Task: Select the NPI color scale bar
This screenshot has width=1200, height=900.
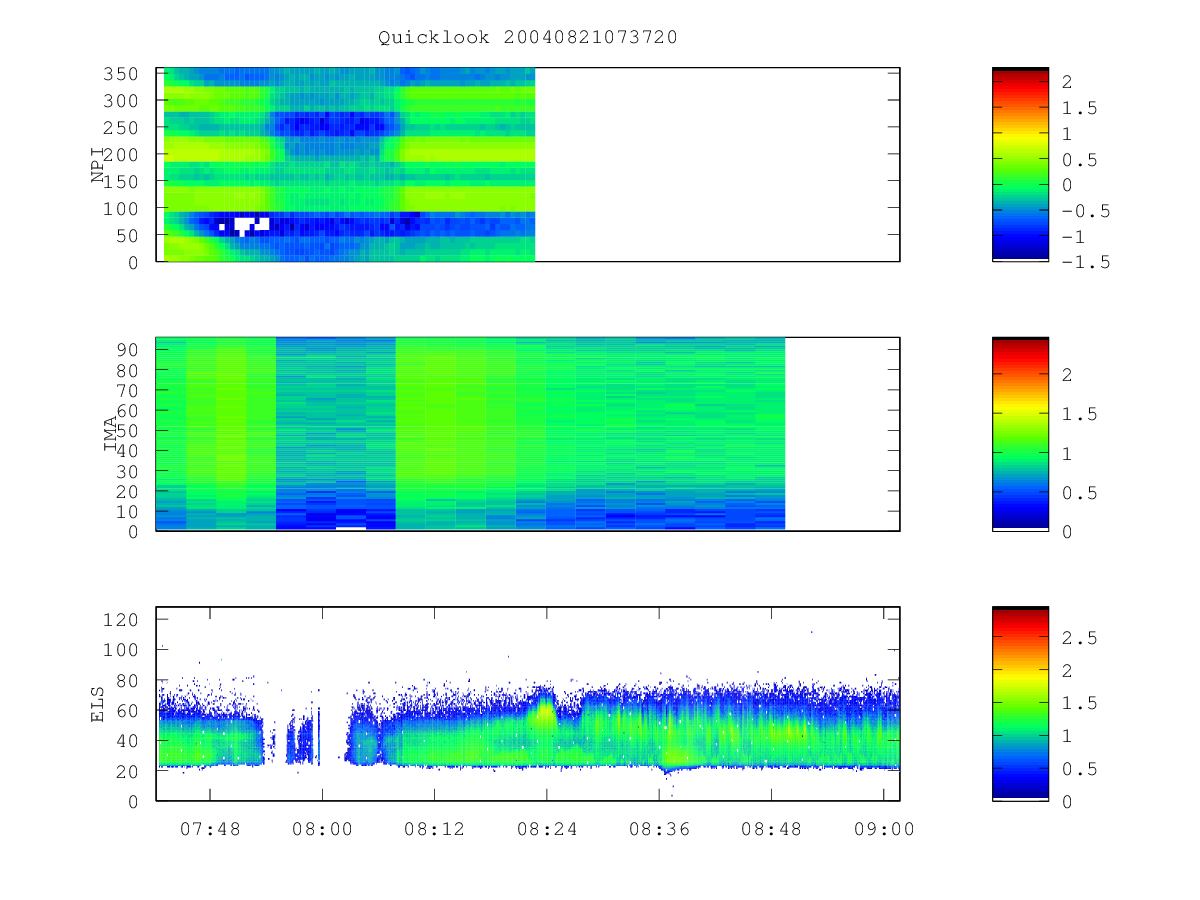Action: pyautogui.click(x=1020, y=165)
